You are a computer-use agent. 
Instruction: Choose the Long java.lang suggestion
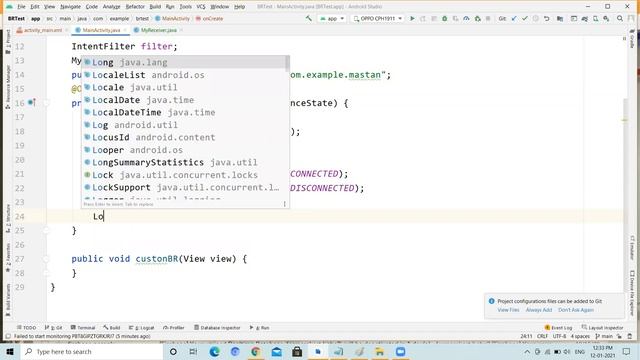[184, 62]
